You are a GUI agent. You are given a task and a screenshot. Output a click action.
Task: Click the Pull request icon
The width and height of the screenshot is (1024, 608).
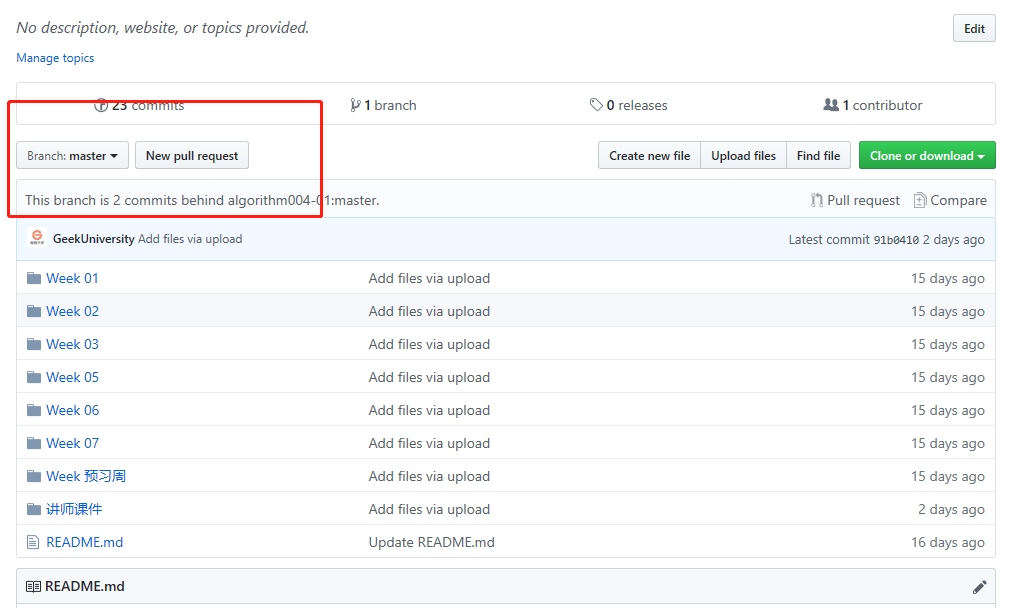pyautogui.click(x=817, y=200)
